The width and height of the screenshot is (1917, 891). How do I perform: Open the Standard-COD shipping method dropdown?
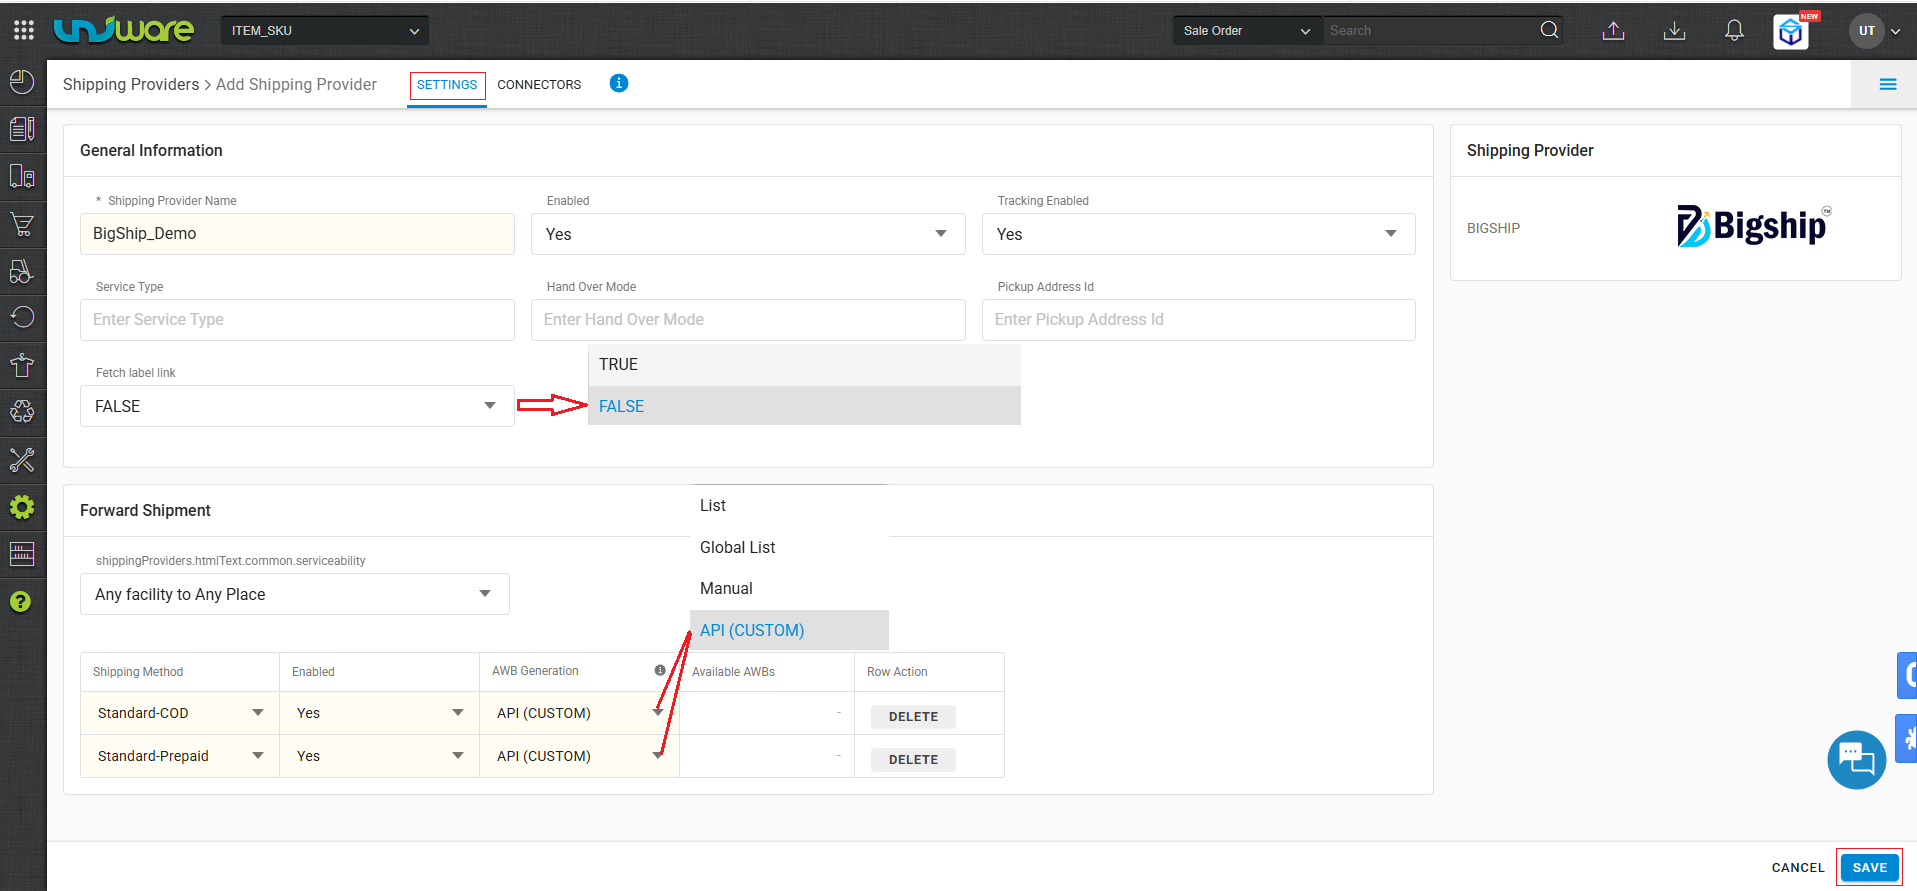(180, 713)
